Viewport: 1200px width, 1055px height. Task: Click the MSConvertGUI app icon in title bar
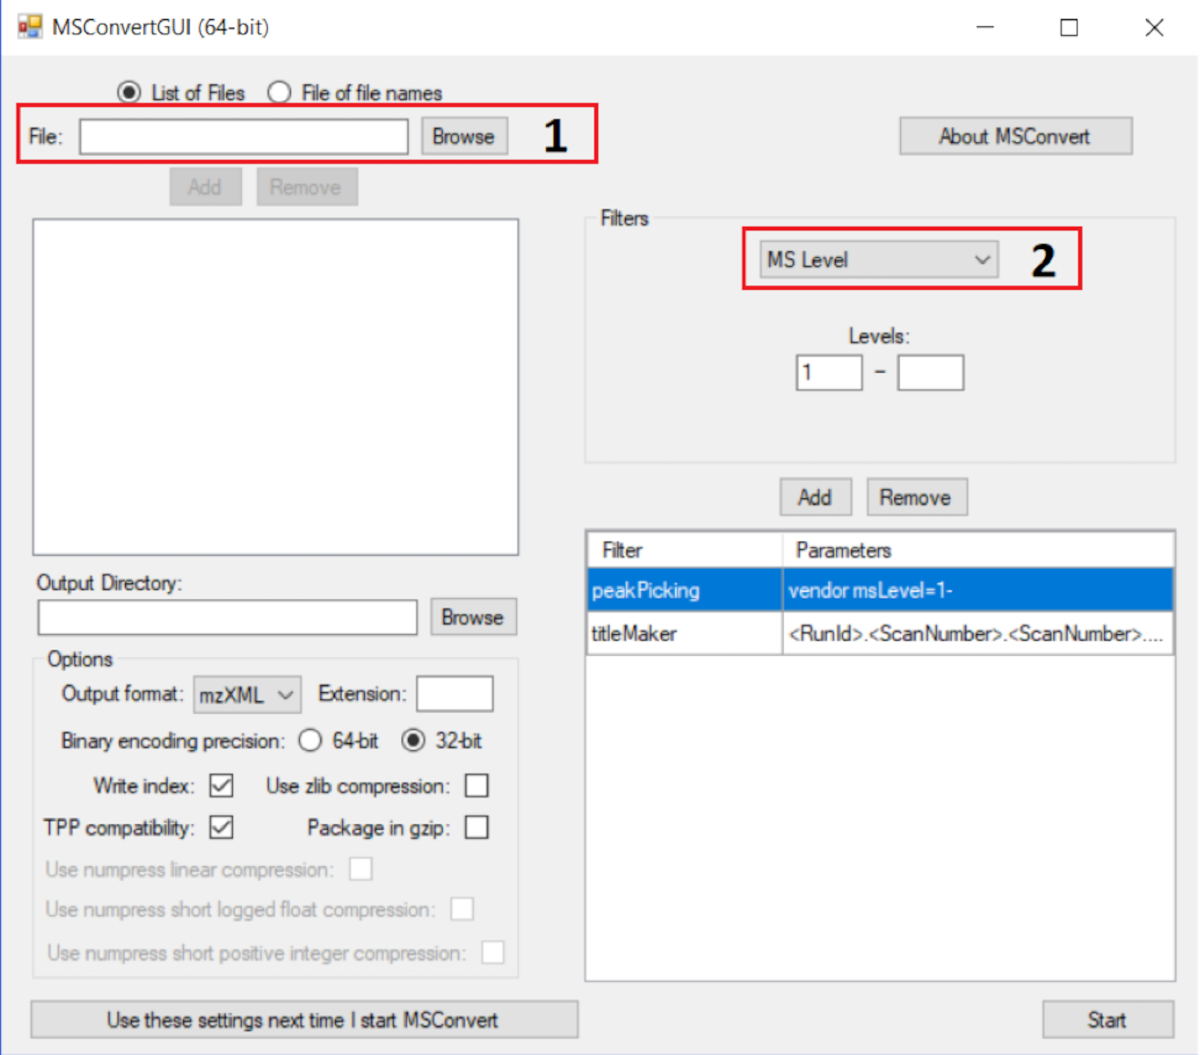30,26
